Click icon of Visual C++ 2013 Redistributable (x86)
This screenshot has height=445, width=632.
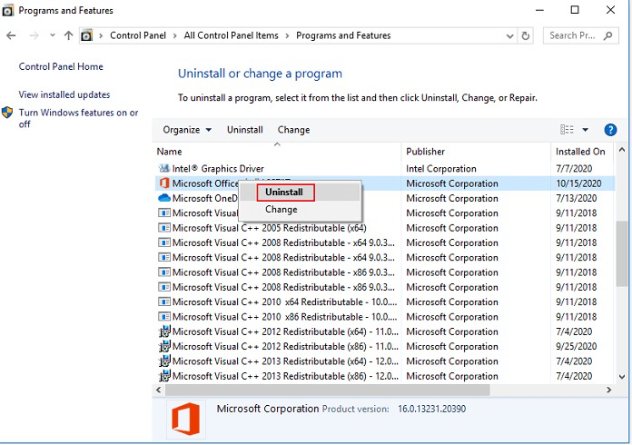[x=164, y=376]
